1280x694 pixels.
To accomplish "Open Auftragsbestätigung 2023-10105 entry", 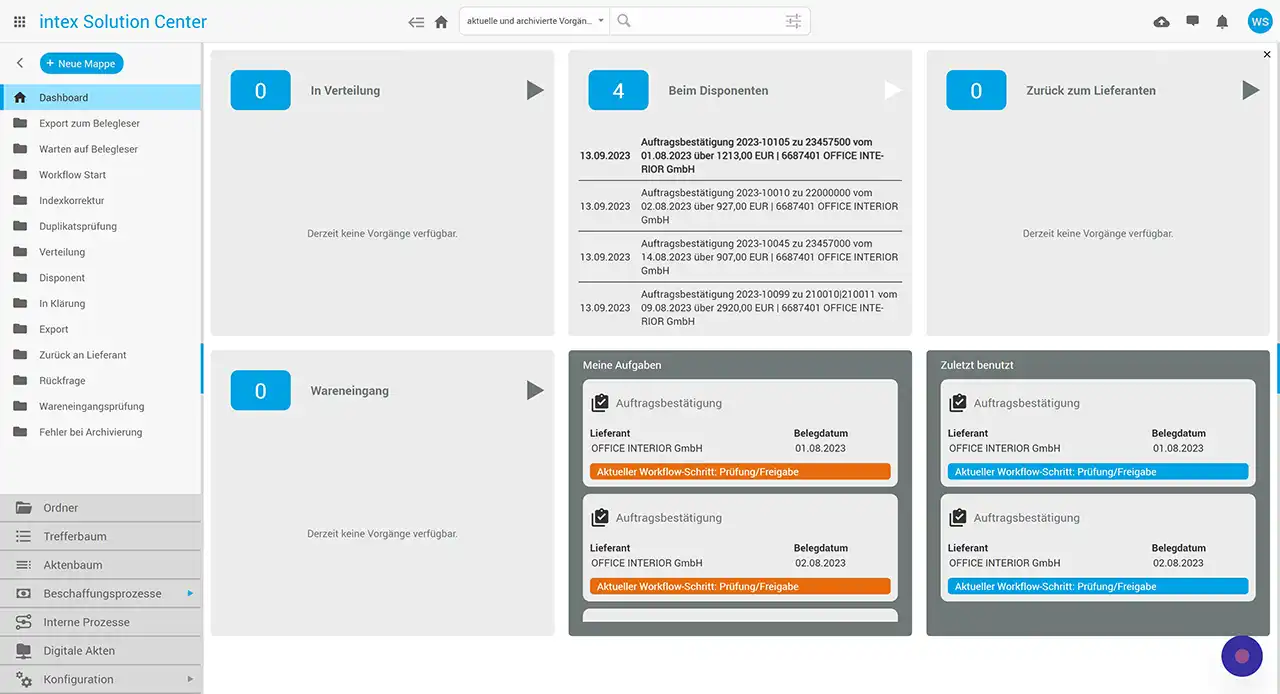I will (762, 156).
